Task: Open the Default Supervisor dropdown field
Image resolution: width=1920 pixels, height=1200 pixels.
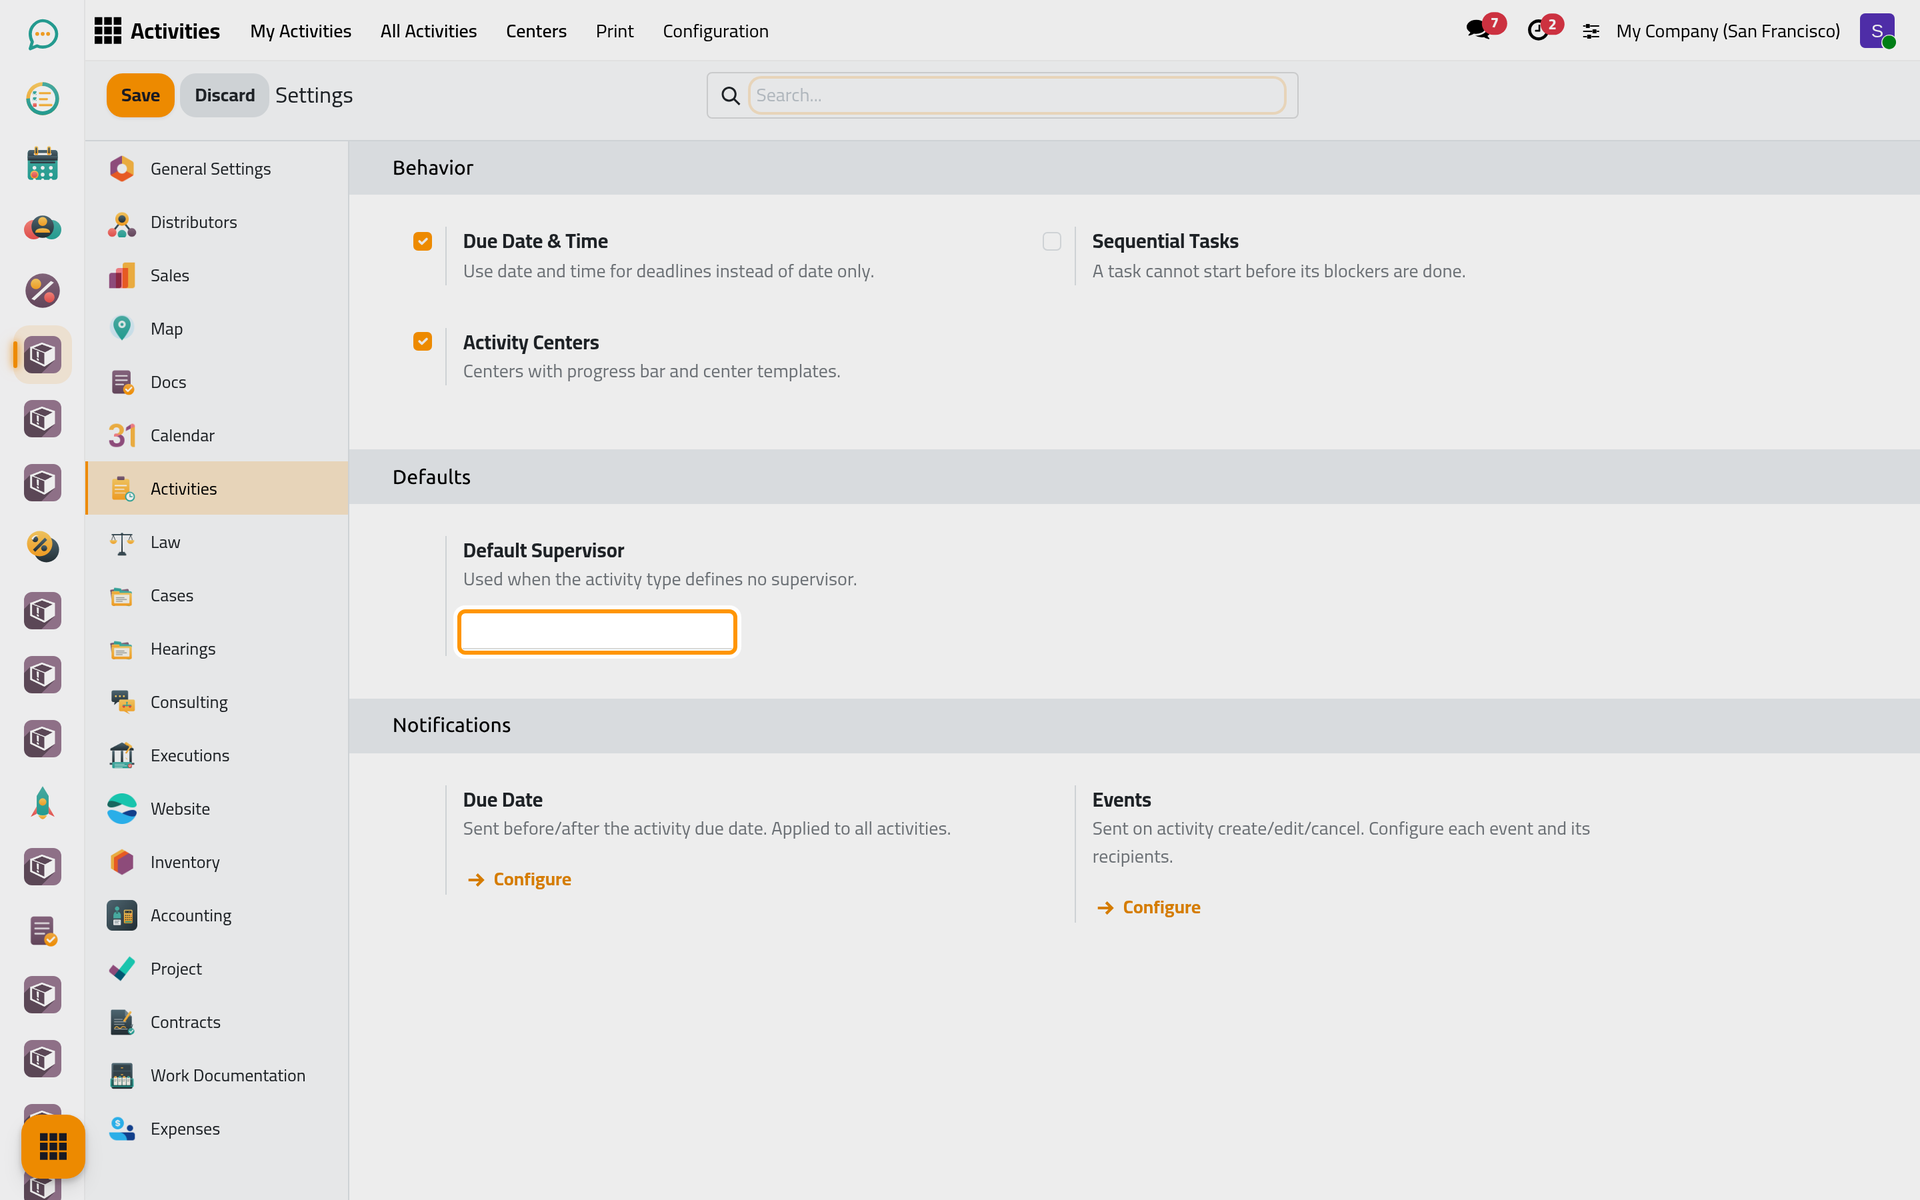Action: (597, 632)
